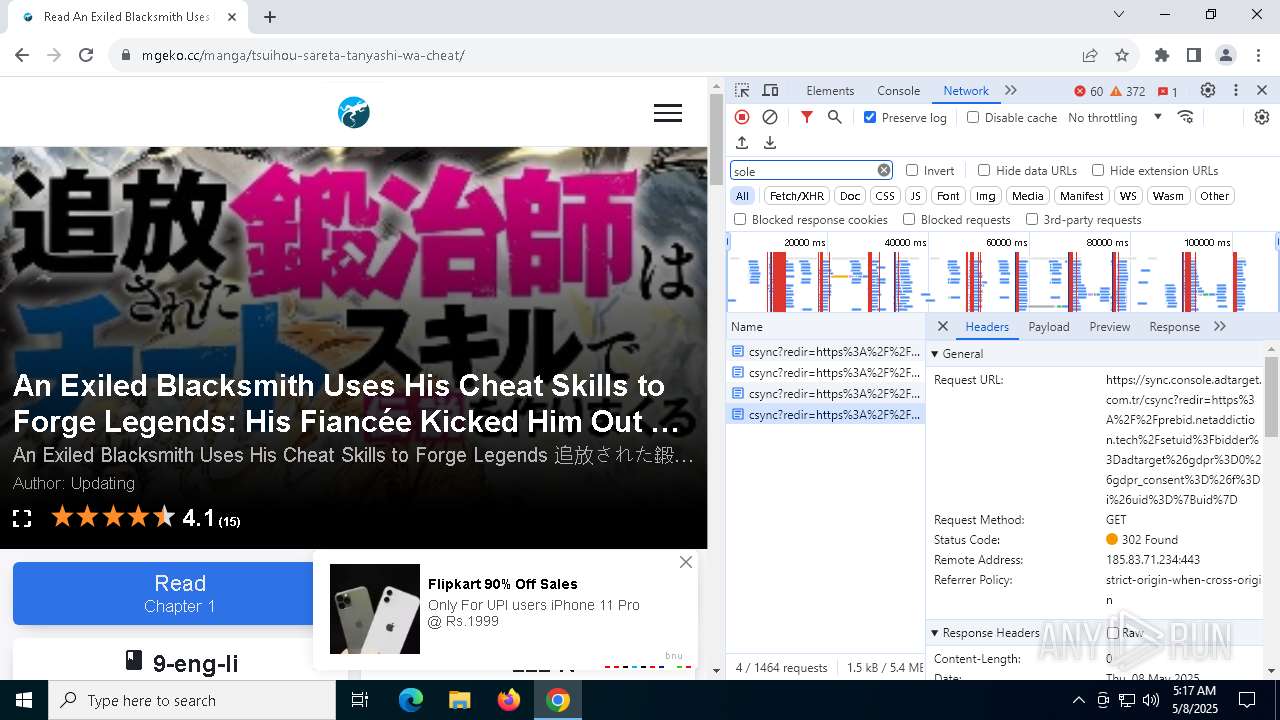
Task: Stop recording network log
Action: pyautogui.click(x=742, y=117)
